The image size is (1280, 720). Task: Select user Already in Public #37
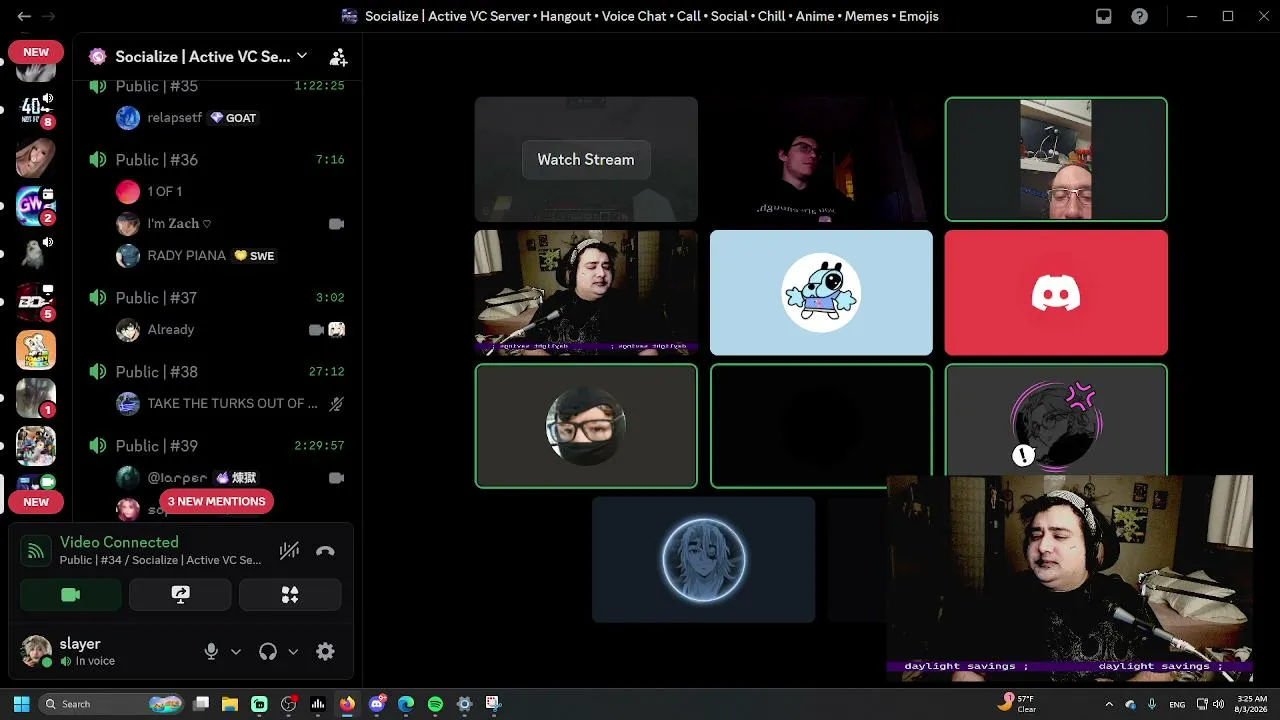[x=230, y=330]
